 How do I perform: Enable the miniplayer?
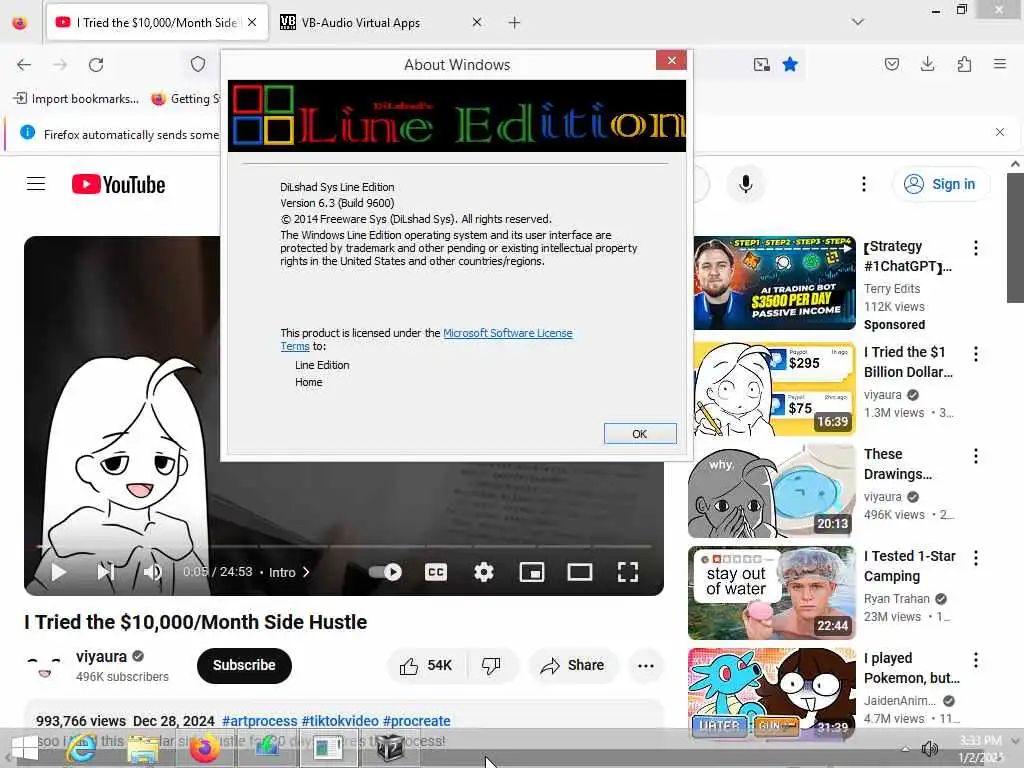pos(532,572)
